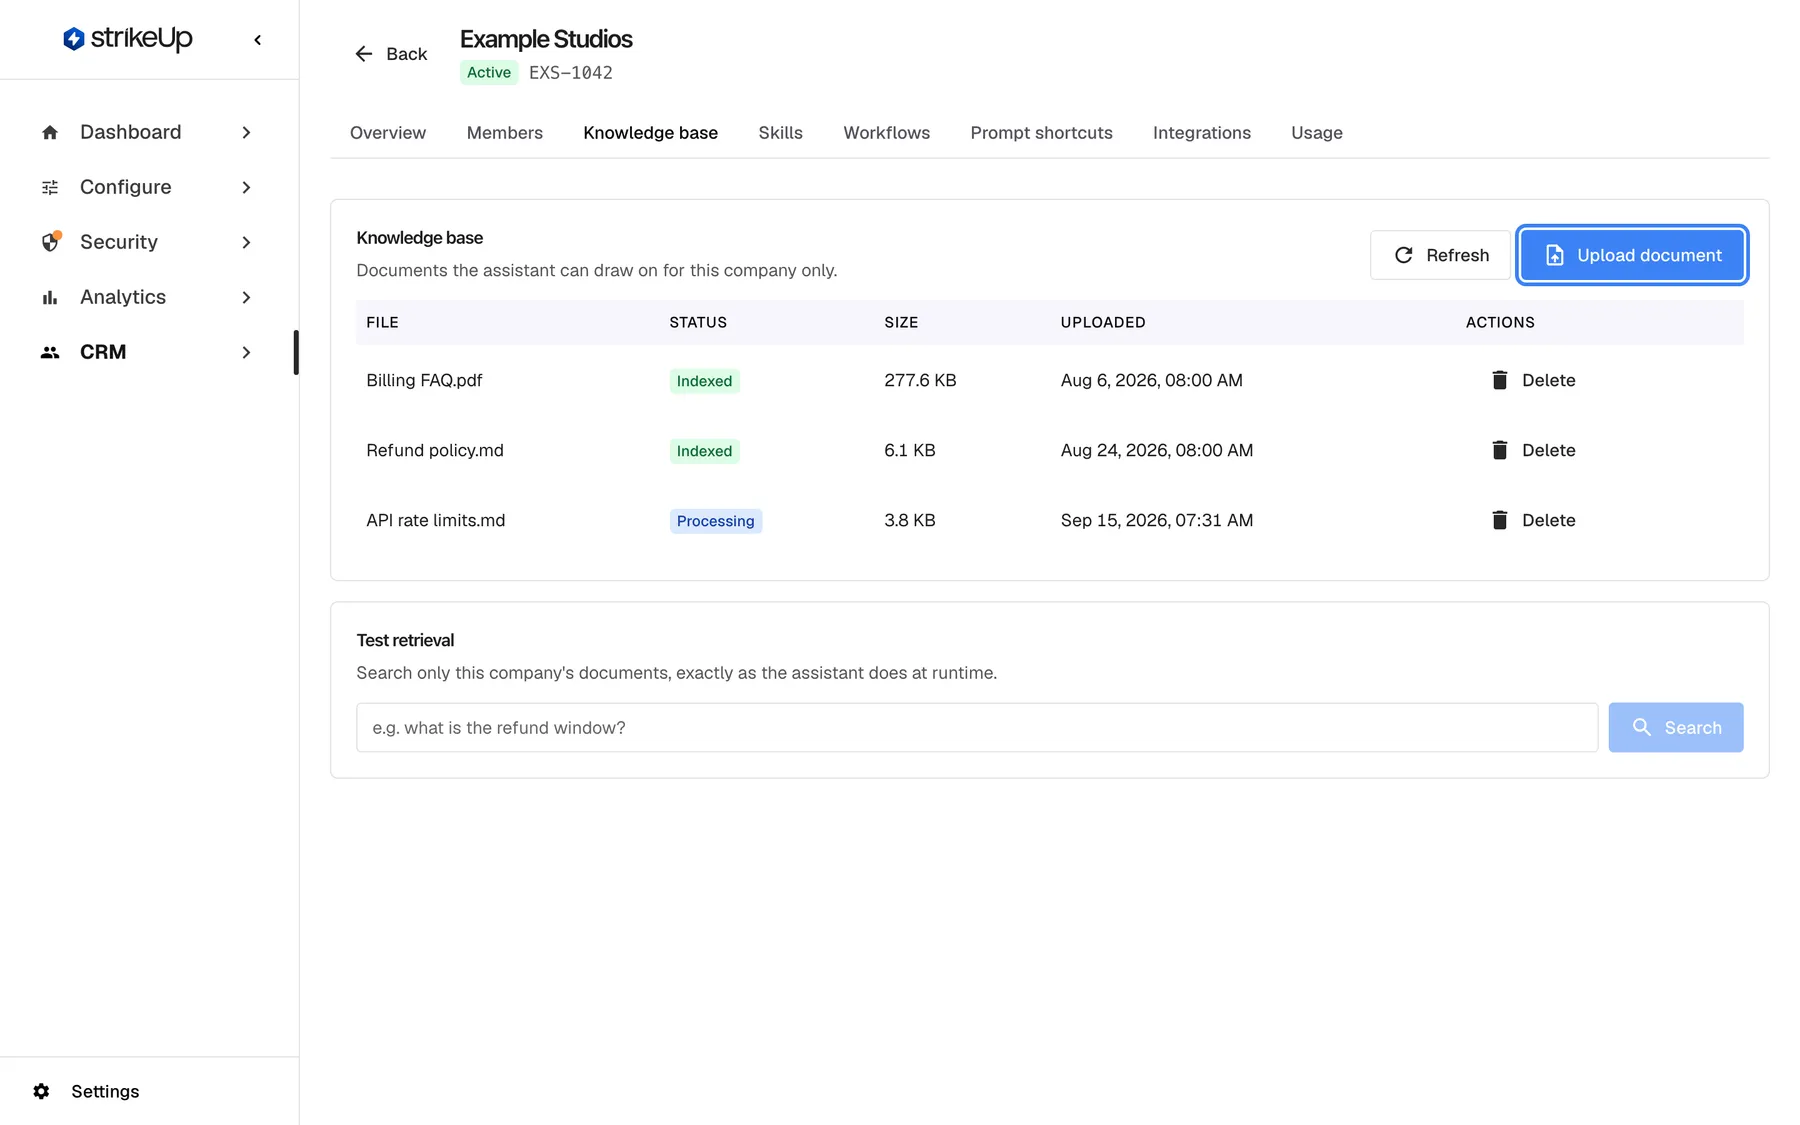Refresh the knowledge base list

(1440, 255)
